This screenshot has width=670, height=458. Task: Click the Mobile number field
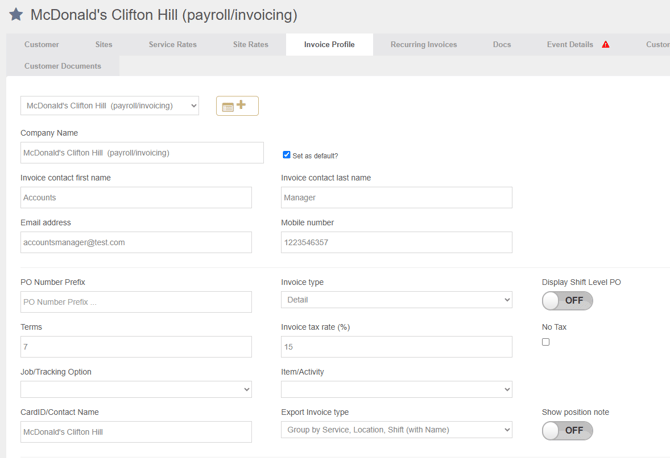coord(397,242)
